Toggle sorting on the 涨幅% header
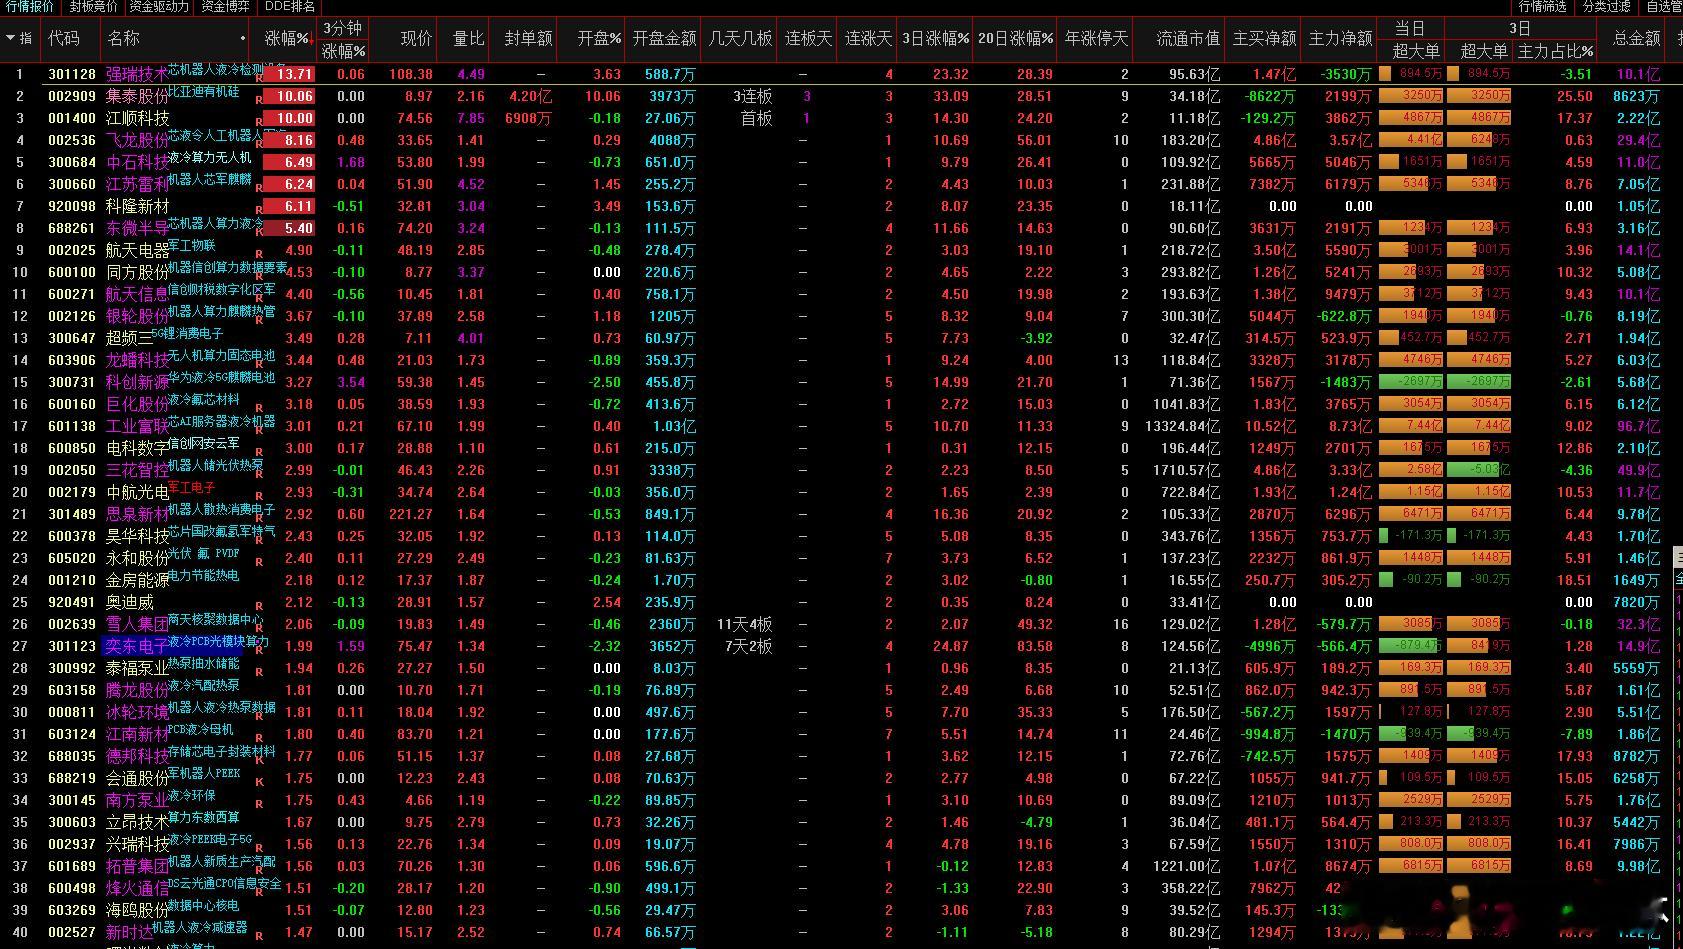The width and height of the screenshot is (1683, 949). pos(289,38)
